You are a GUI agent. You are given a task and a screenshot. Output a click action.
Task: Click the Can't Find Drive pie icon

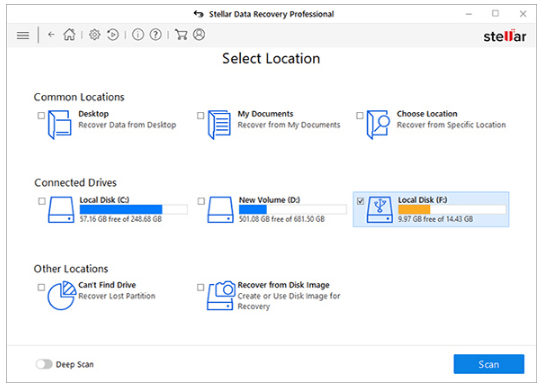[61, 295]
